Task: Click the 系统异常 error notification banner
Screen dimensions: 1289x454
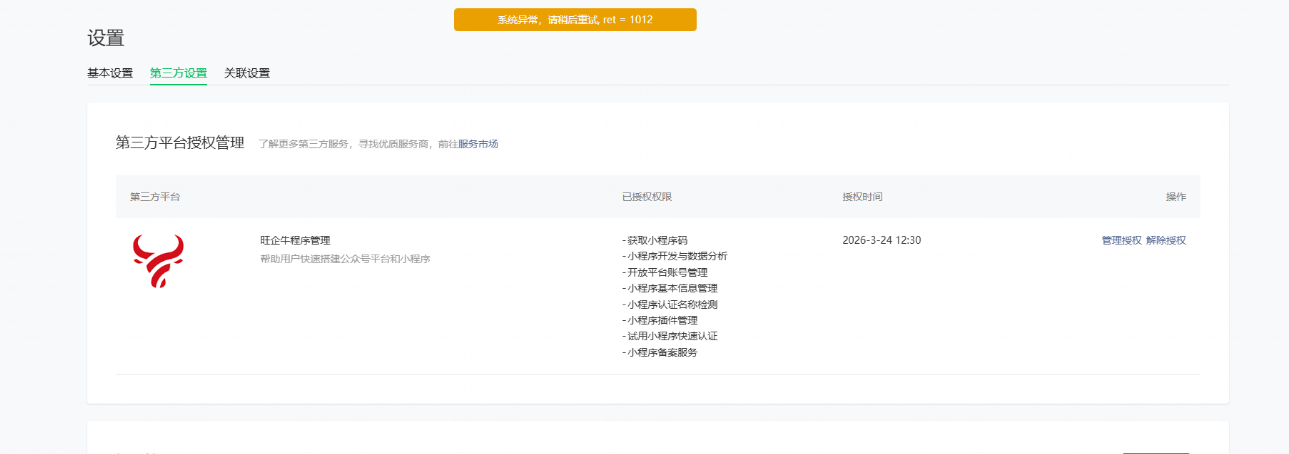Action: click(x=575, y=20)
